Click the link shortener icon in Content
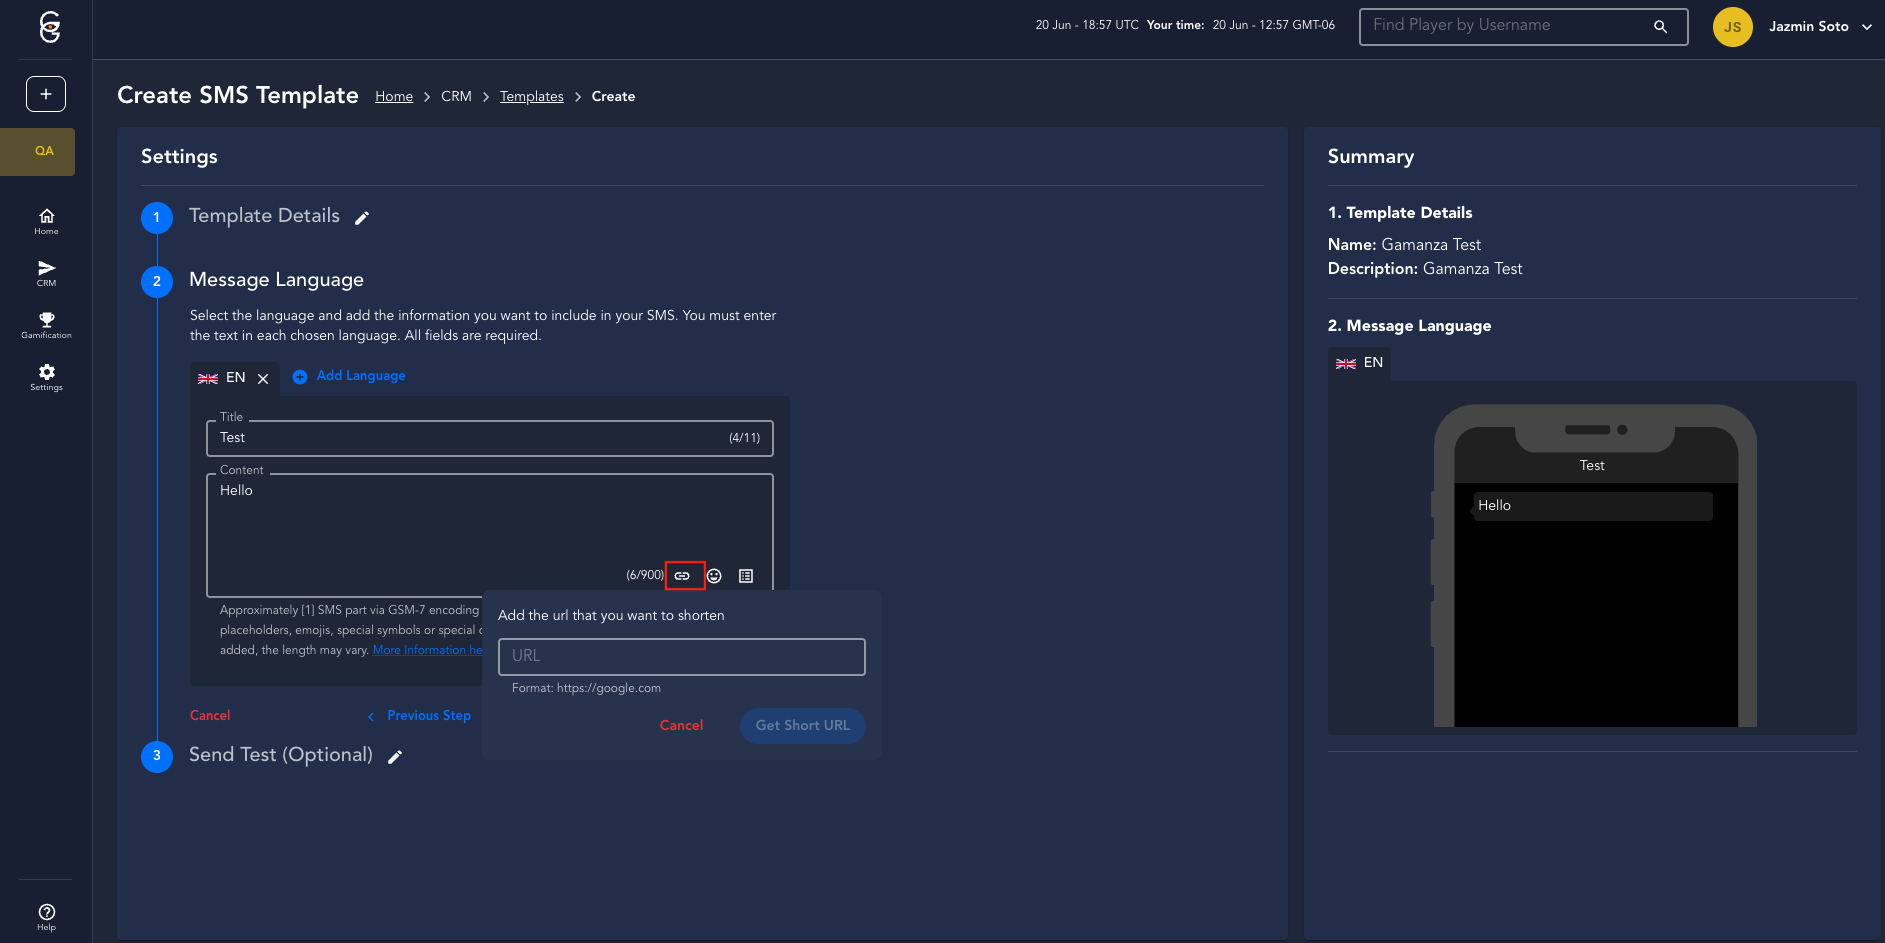Viewport: 1885px width, 943px height. 682,576
